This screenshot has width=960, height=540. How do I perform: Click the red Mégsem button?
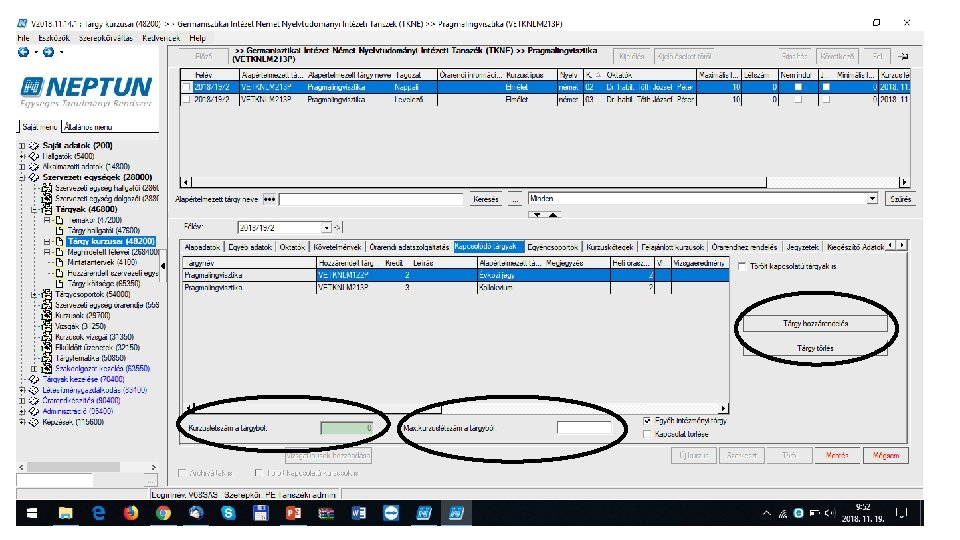pos(885,456)
